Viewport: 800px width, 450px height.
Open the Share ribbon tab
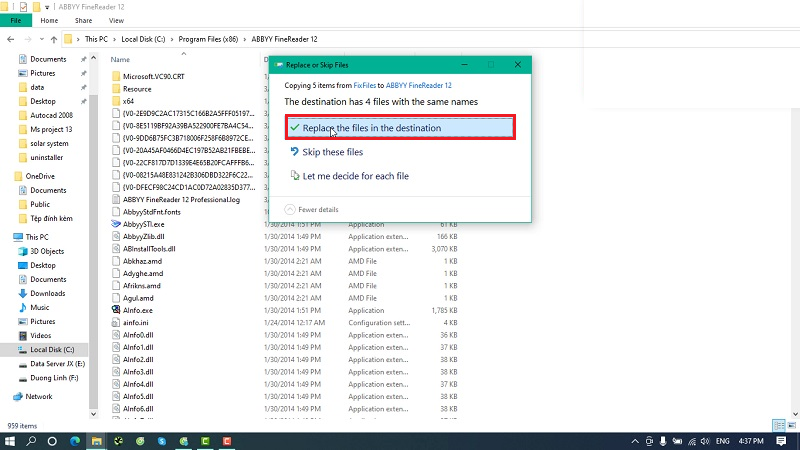(82, 20)
